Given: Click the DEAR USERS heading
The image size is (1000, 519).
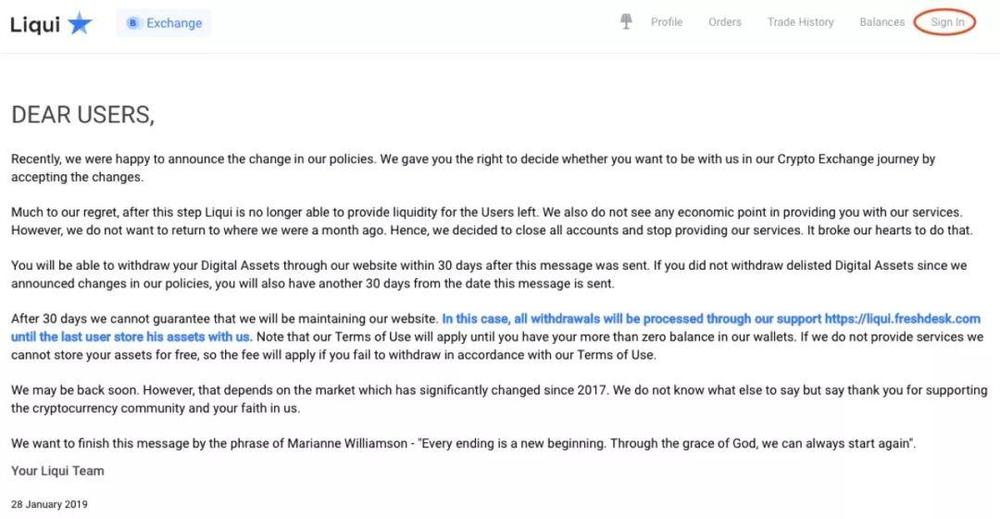Looking at the screenshot, I should pyautogui.click(x=83, y=115).
